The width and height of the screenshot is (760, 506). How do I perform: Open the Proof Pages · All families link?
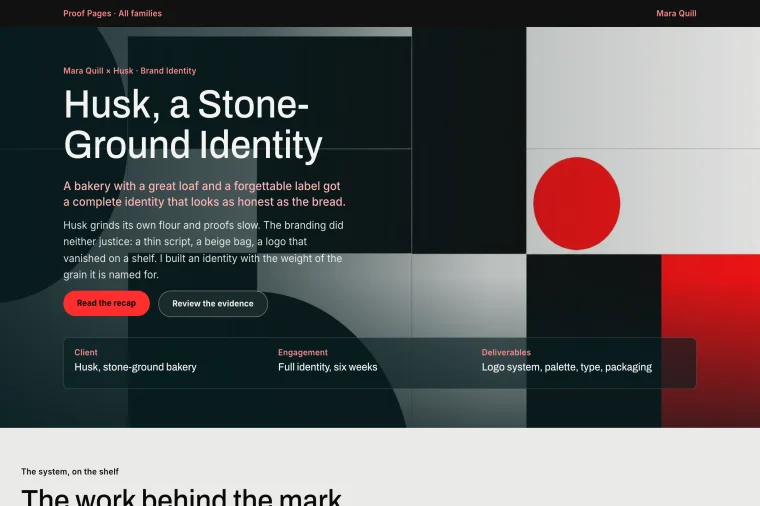[112, 14]
